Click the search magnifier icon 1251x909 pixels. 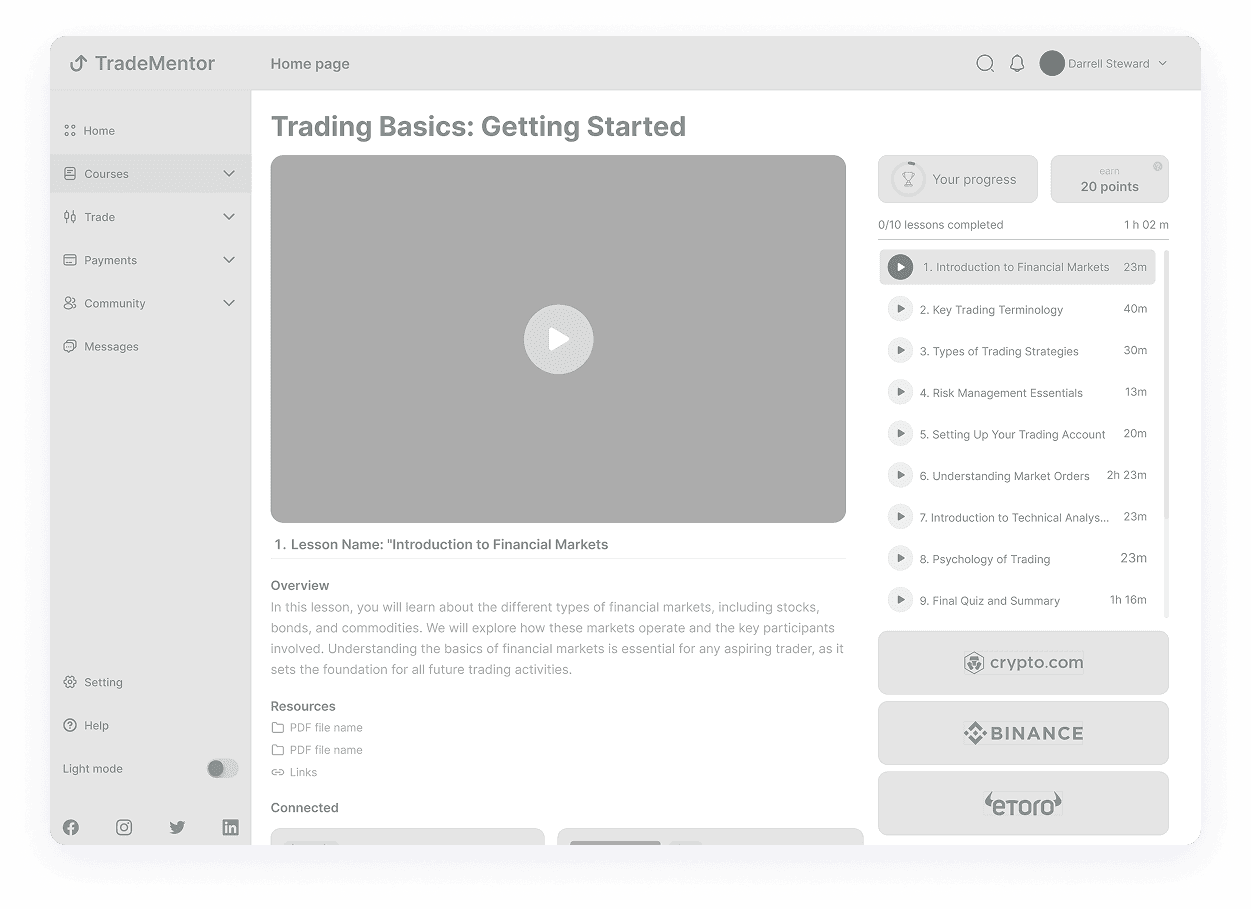click(985, 63)
